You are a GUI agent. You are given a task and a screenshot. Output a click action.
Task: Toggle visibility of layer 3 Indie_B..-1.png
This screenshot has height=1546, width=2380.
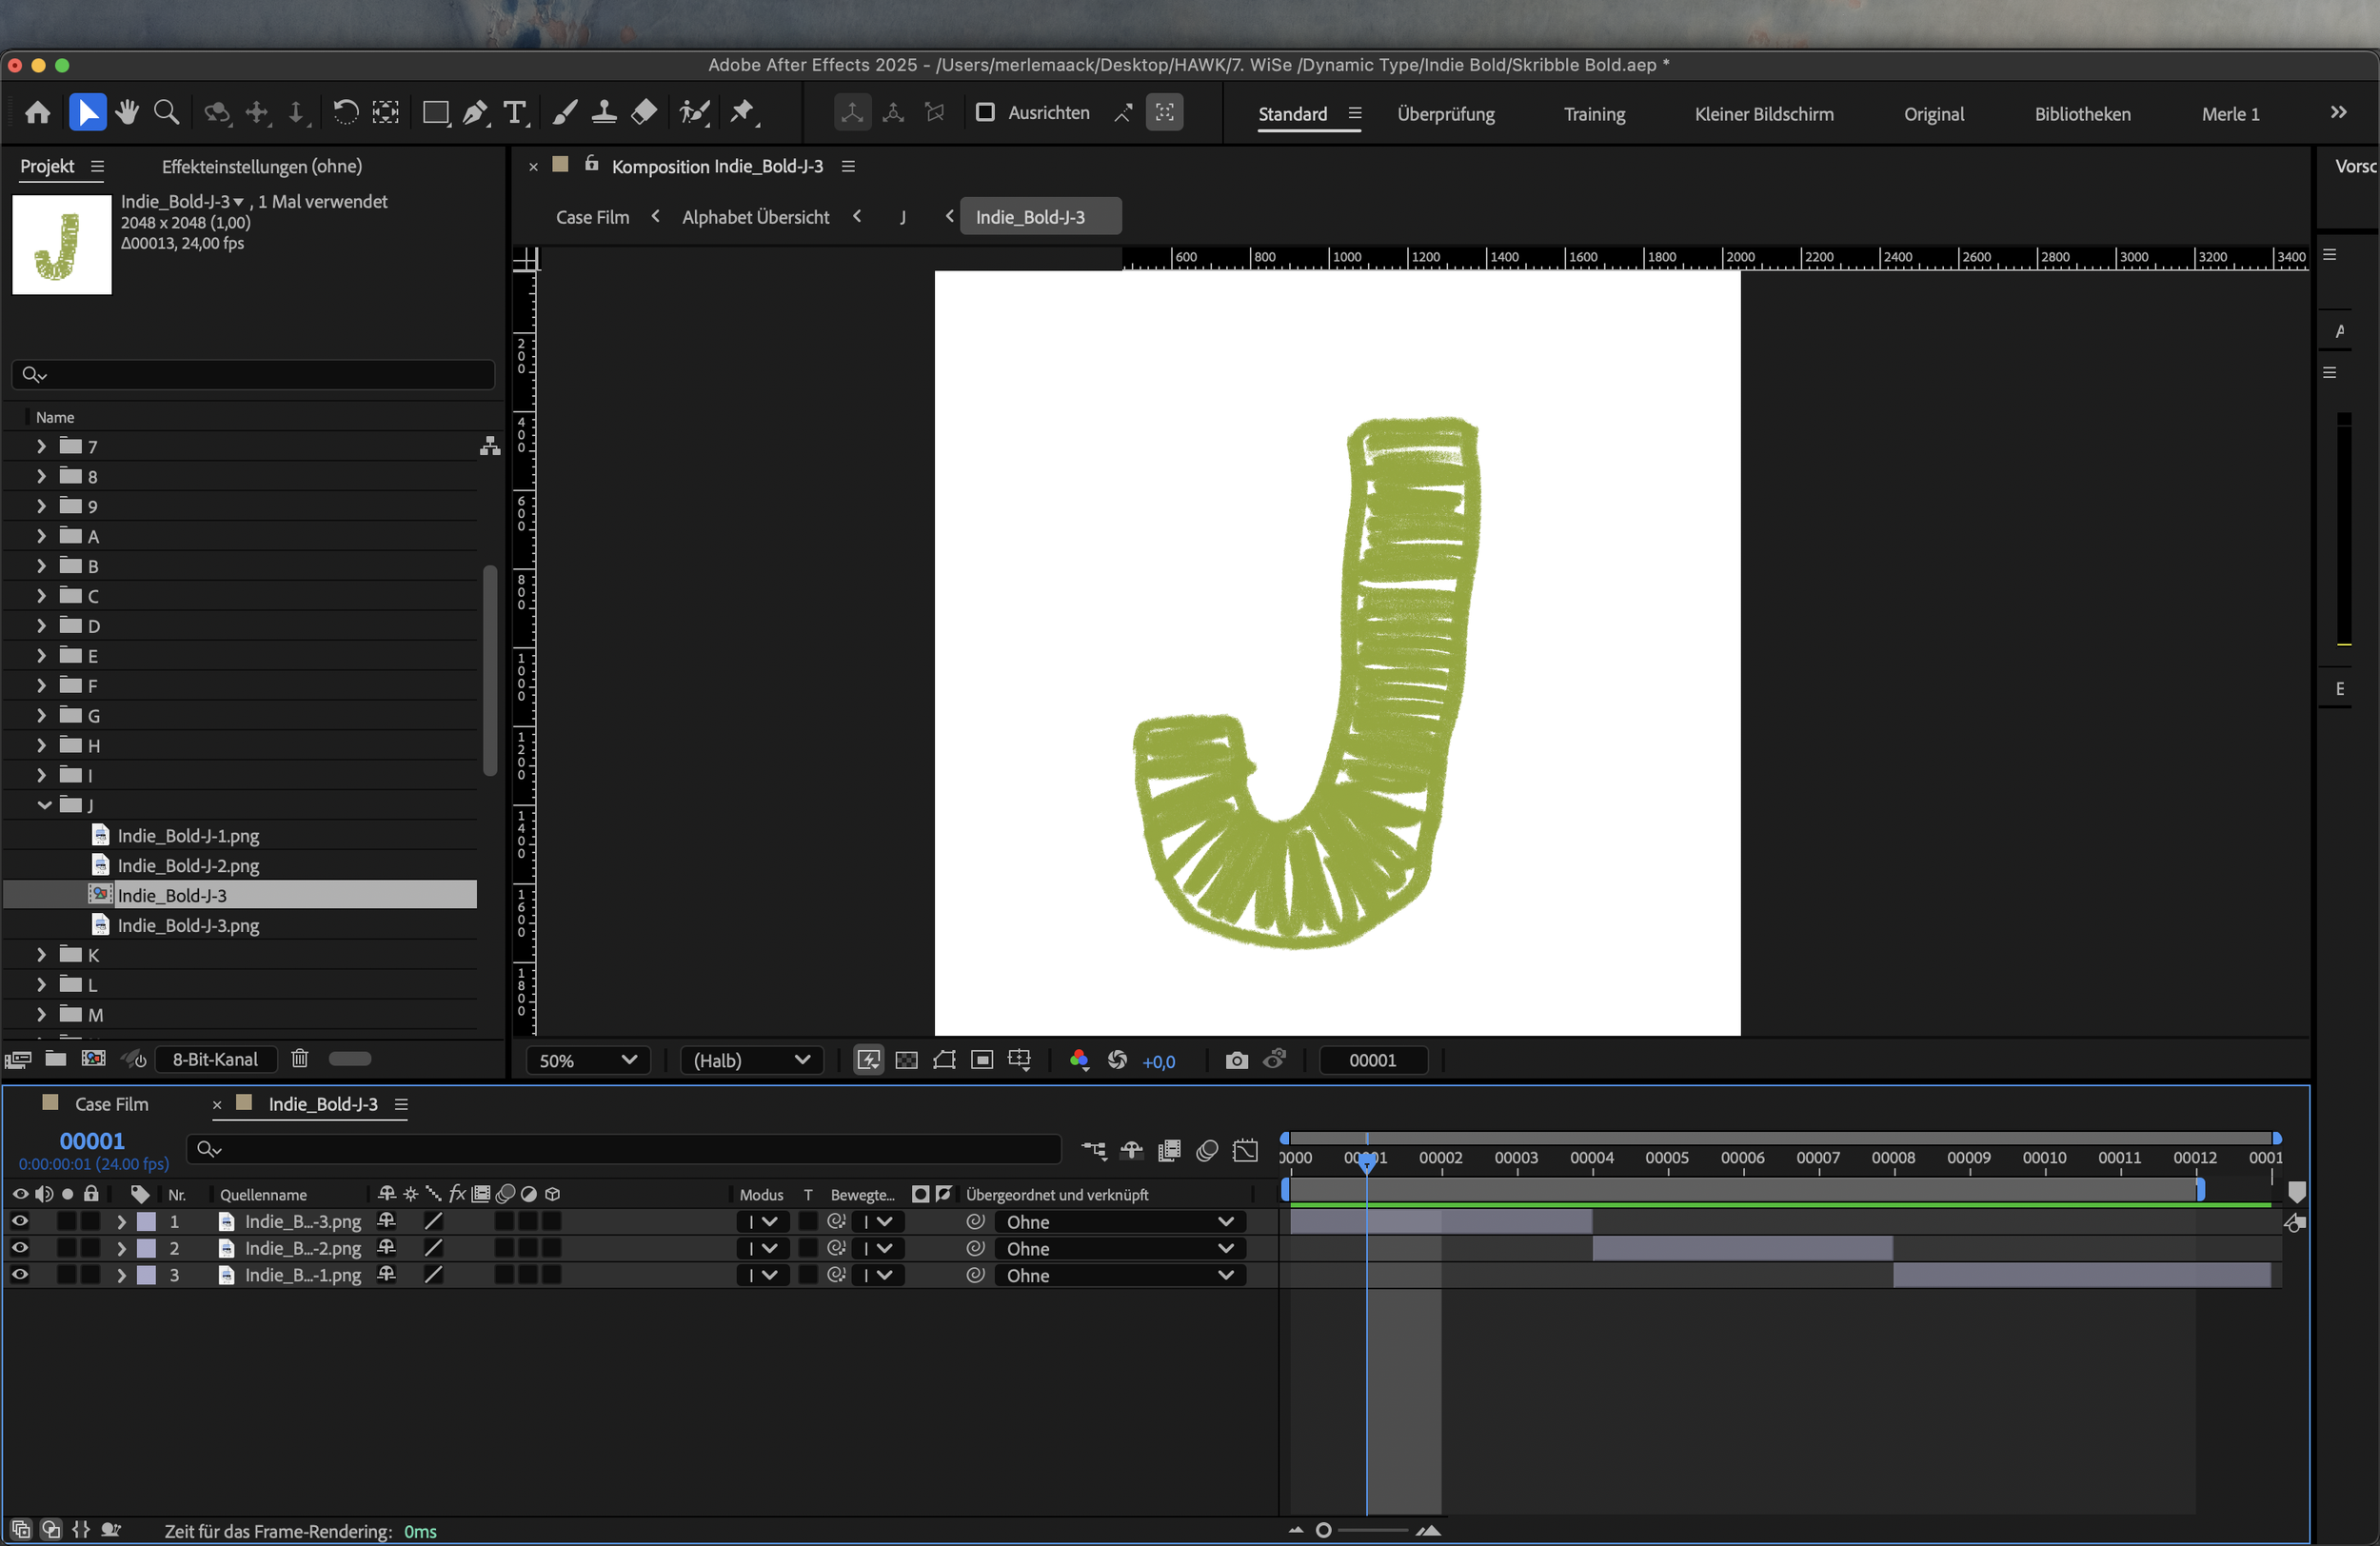coord(20,1274)
